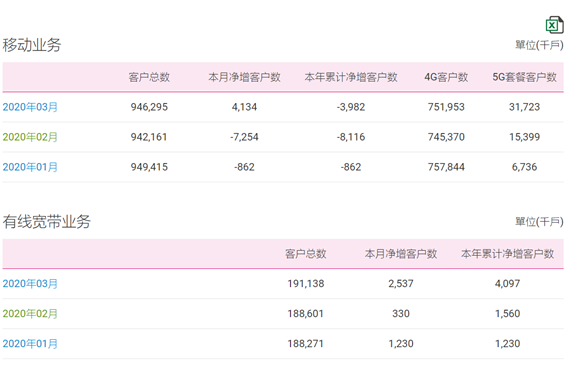Image resolution: width=584 pixels, height=365 pixels.
Task: Click 單位(千戶) label above 有线宽带业务 table
Action: [x=539, y=222]
